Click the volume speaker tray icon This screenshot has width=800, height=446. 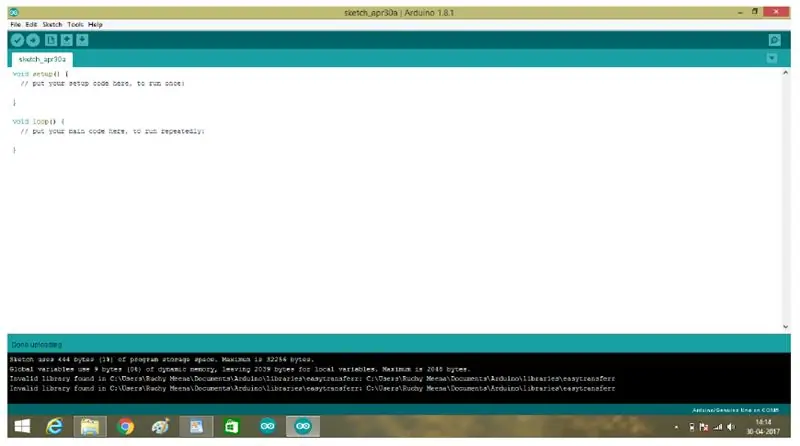tap(731, 427)
